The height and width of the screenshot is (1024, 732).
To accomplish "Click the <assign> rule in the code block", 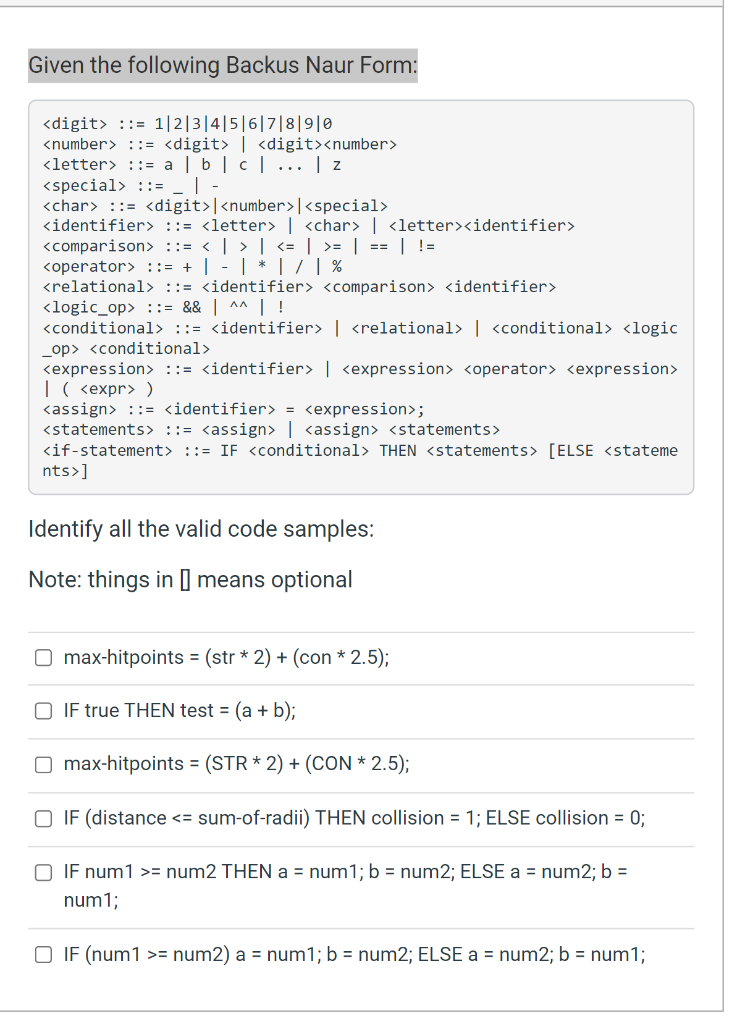I will tap(234, 409).
